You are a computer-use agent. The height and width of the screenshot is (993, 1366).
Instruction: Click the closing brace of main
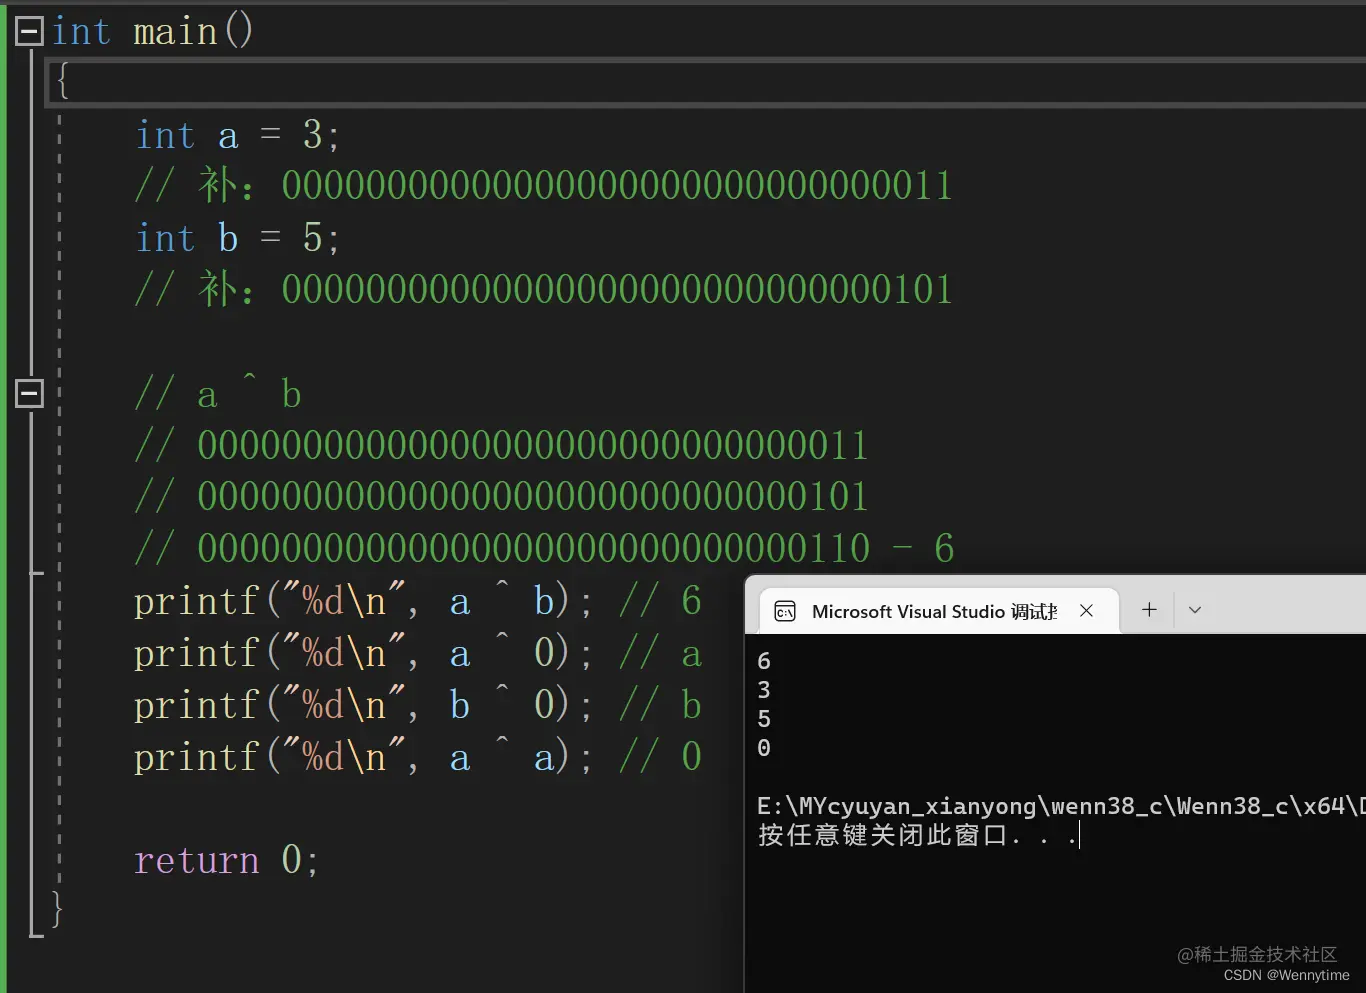(57, 909)
